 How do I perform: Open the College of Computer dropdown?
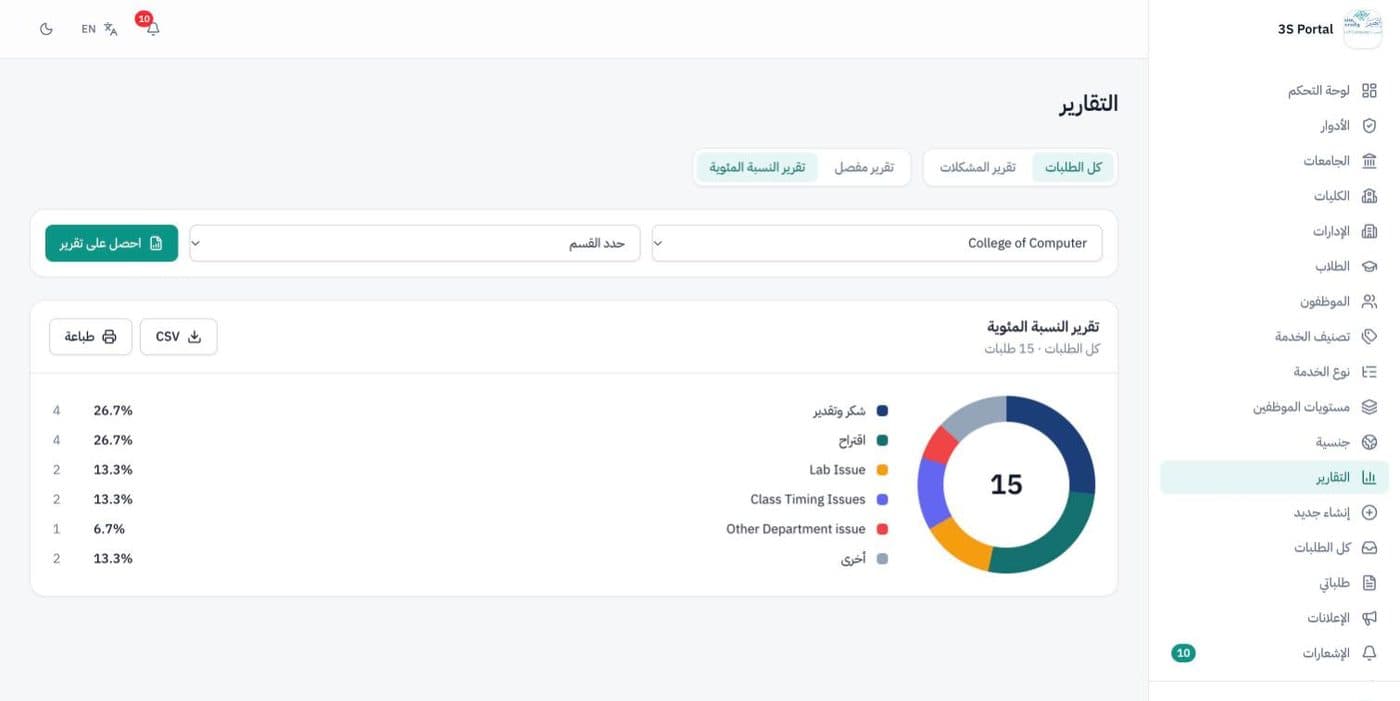(x=877, y=243)
